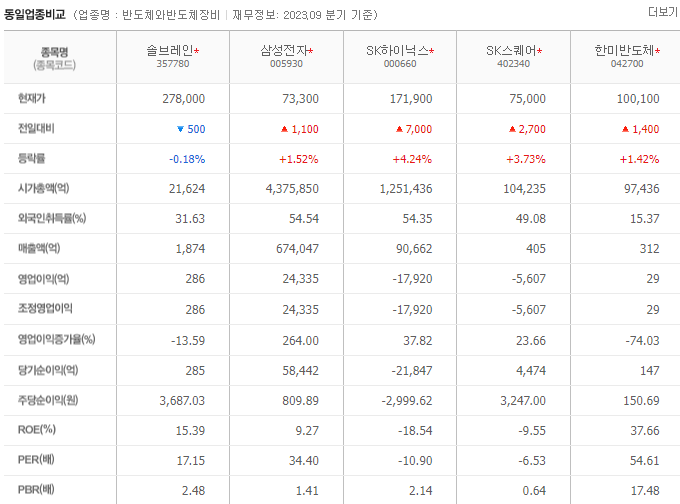This screenshot has width=680, height=504.
Task: Select foreign ownership 15.37
Action: tap(644, 219)
